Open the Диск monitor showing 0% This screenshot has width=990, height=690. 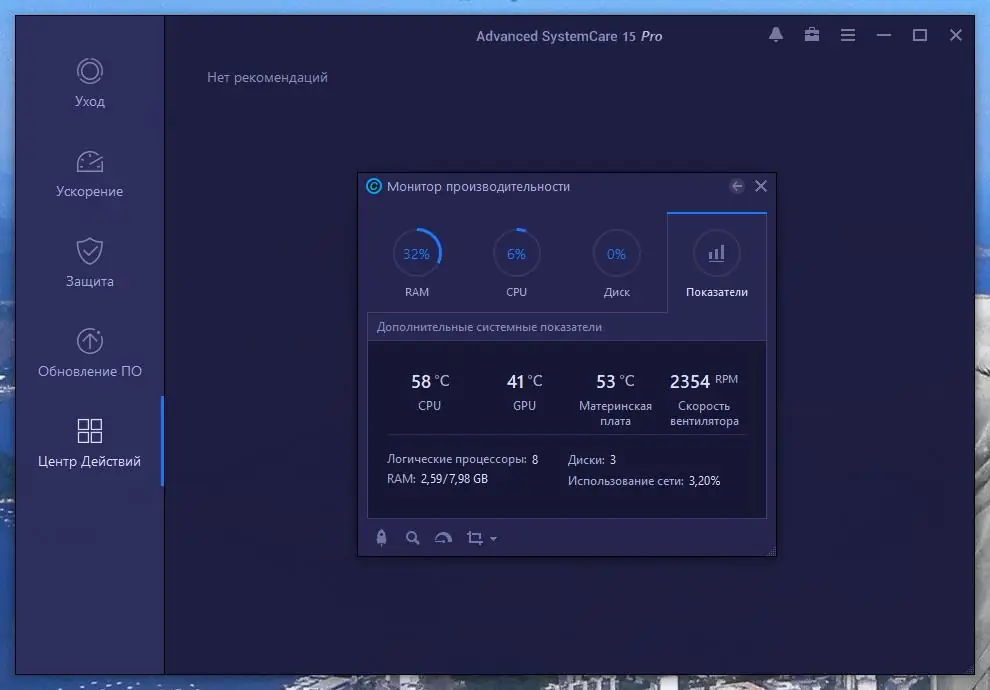pos(617,253)
